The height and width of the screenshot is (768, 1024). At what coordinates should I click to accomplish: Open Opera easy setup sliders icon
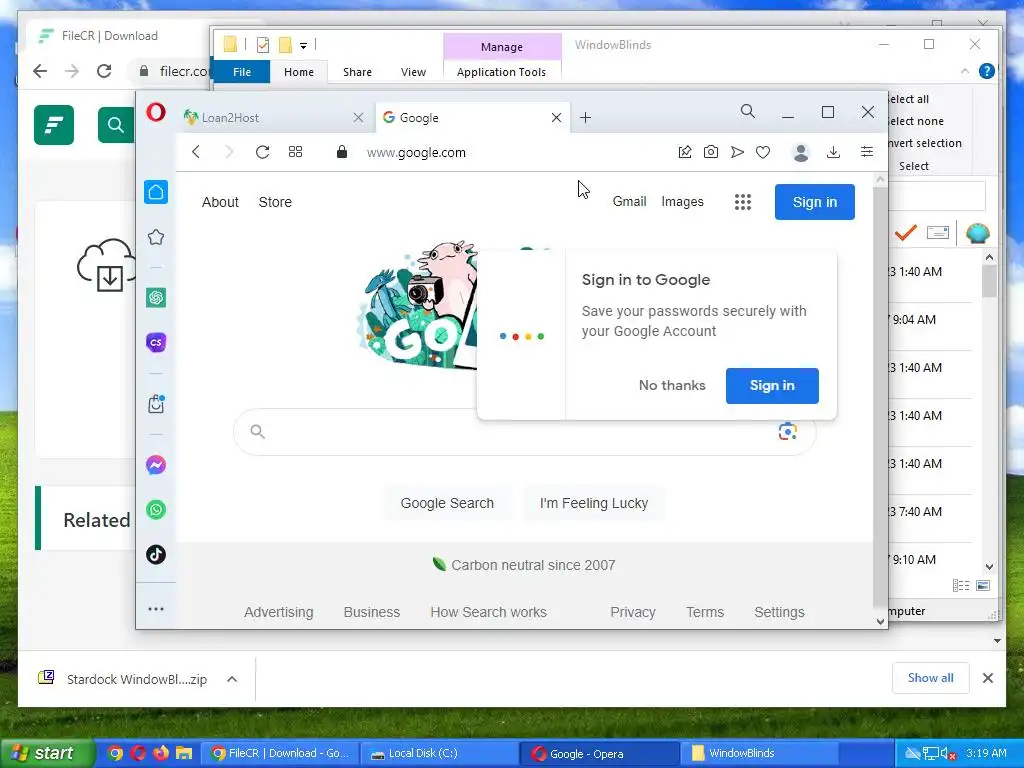[x=867, y=152]
